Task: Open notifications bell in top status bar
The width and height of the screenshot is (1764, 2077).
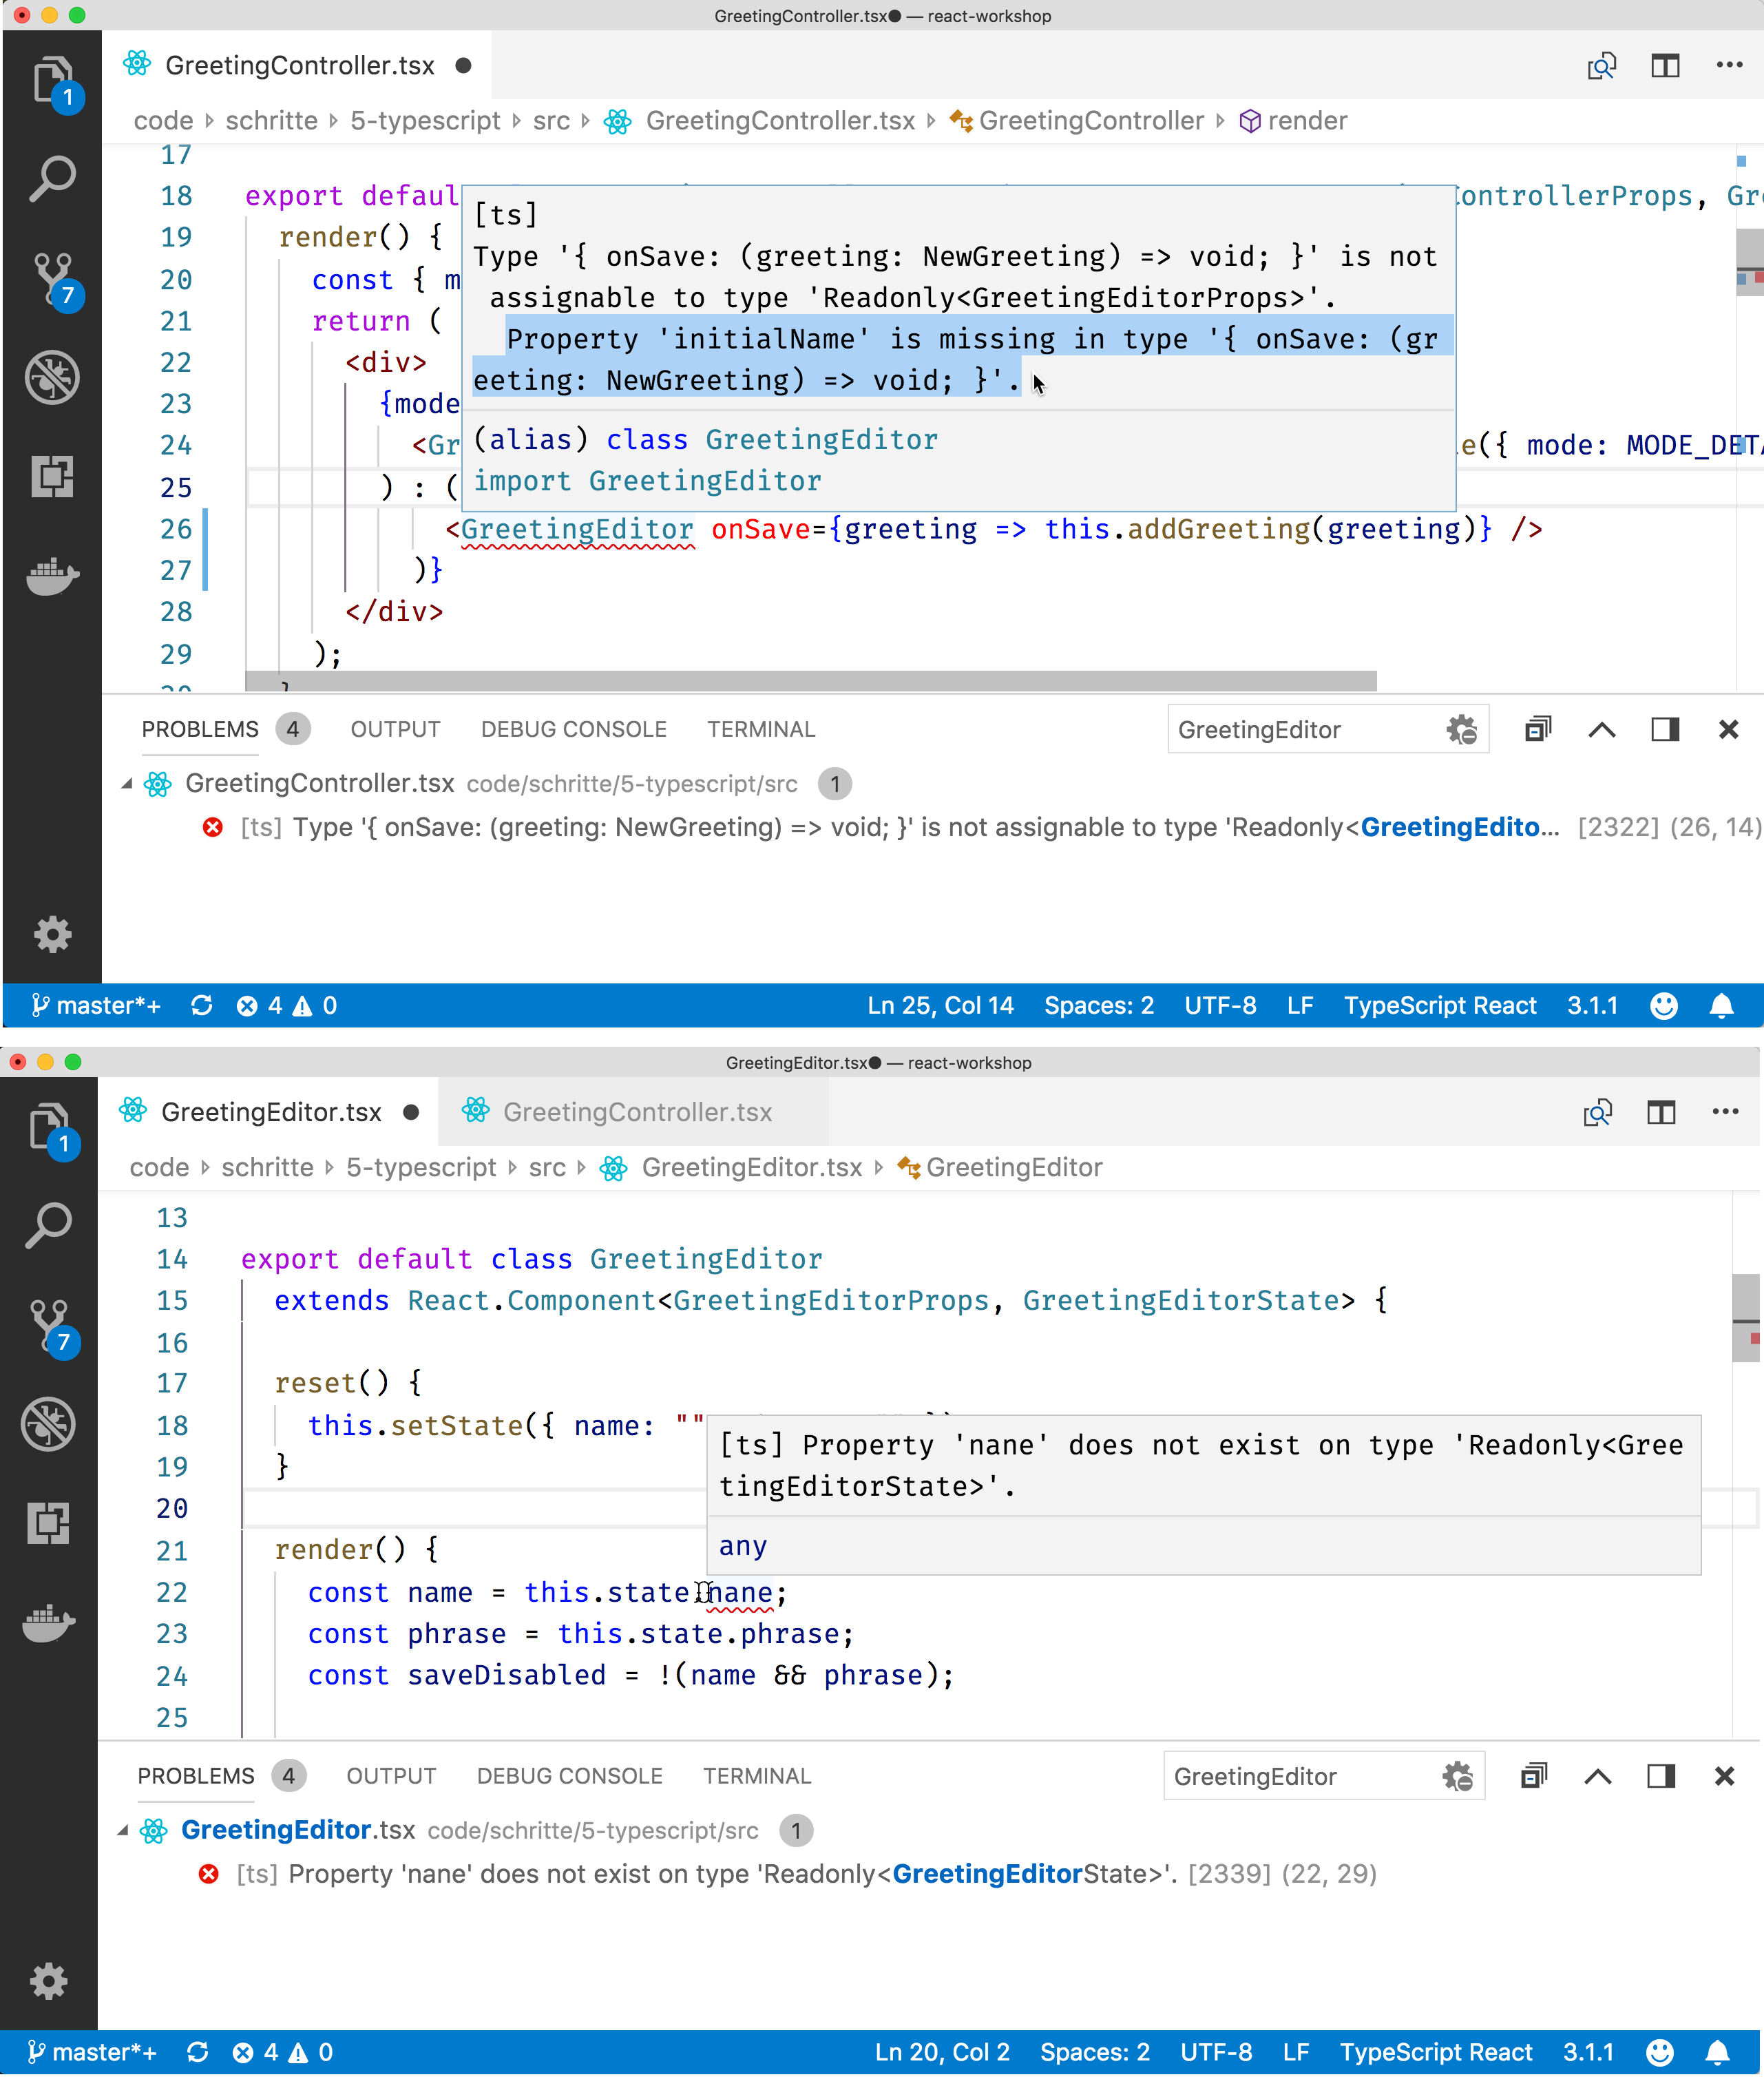Action: pyautogui.click(x=1721, y=1005)
